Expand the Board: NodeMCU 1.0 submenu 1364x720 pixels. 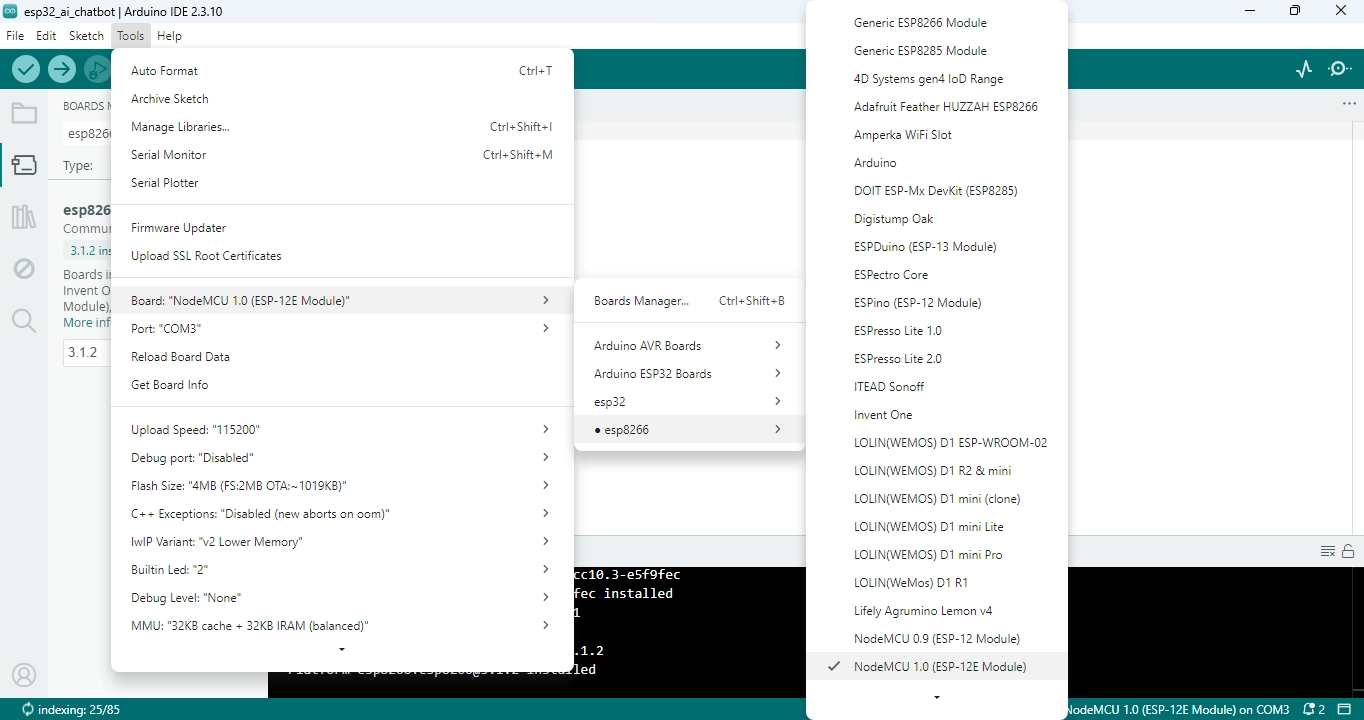point(342,301)
